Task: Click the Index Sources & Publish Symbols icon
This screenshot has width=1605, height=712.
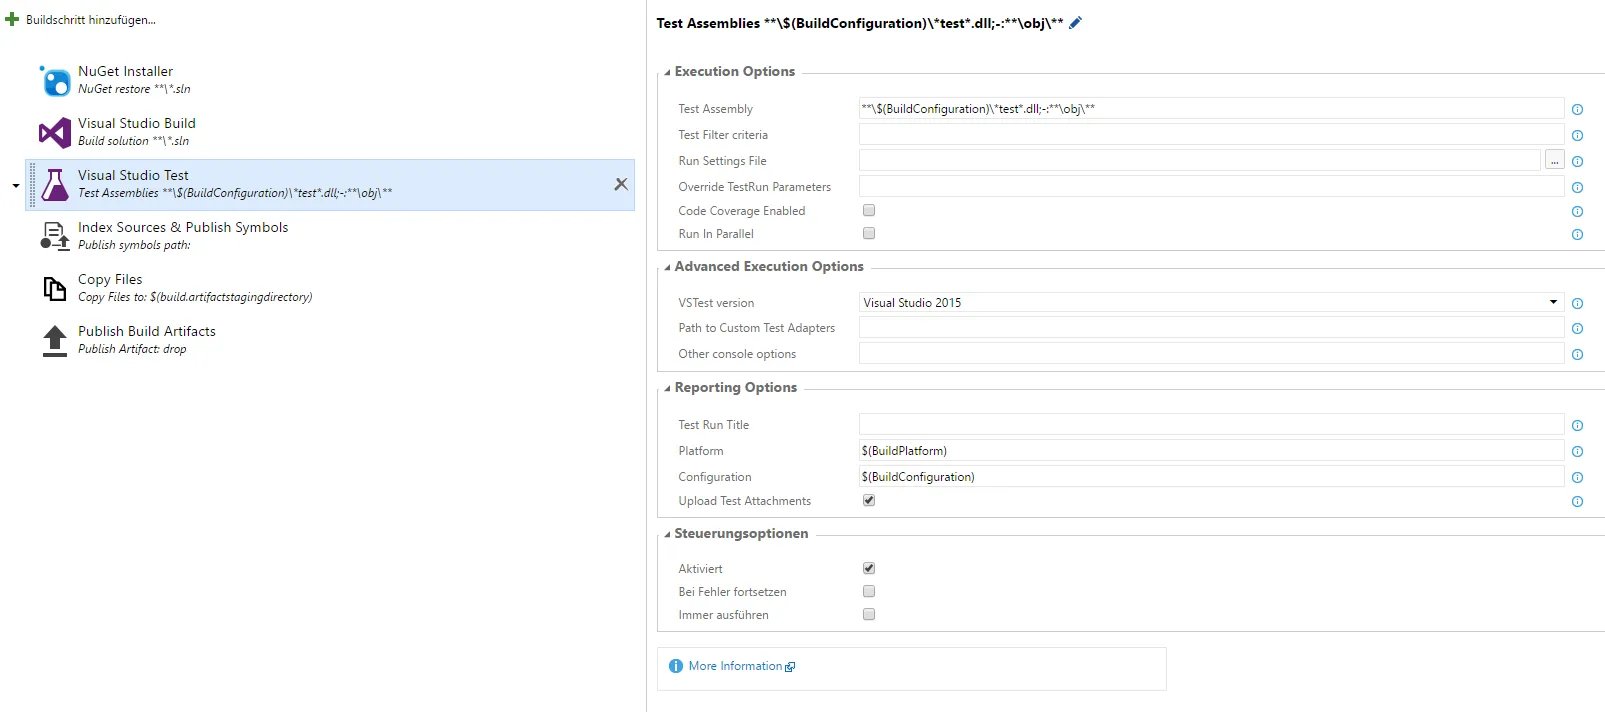Action: pos(55,236)
